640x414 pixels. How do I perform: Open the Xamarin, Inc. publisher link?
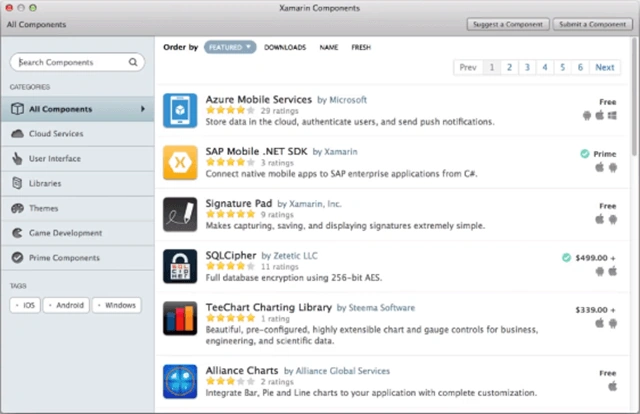tap(315, 204)
